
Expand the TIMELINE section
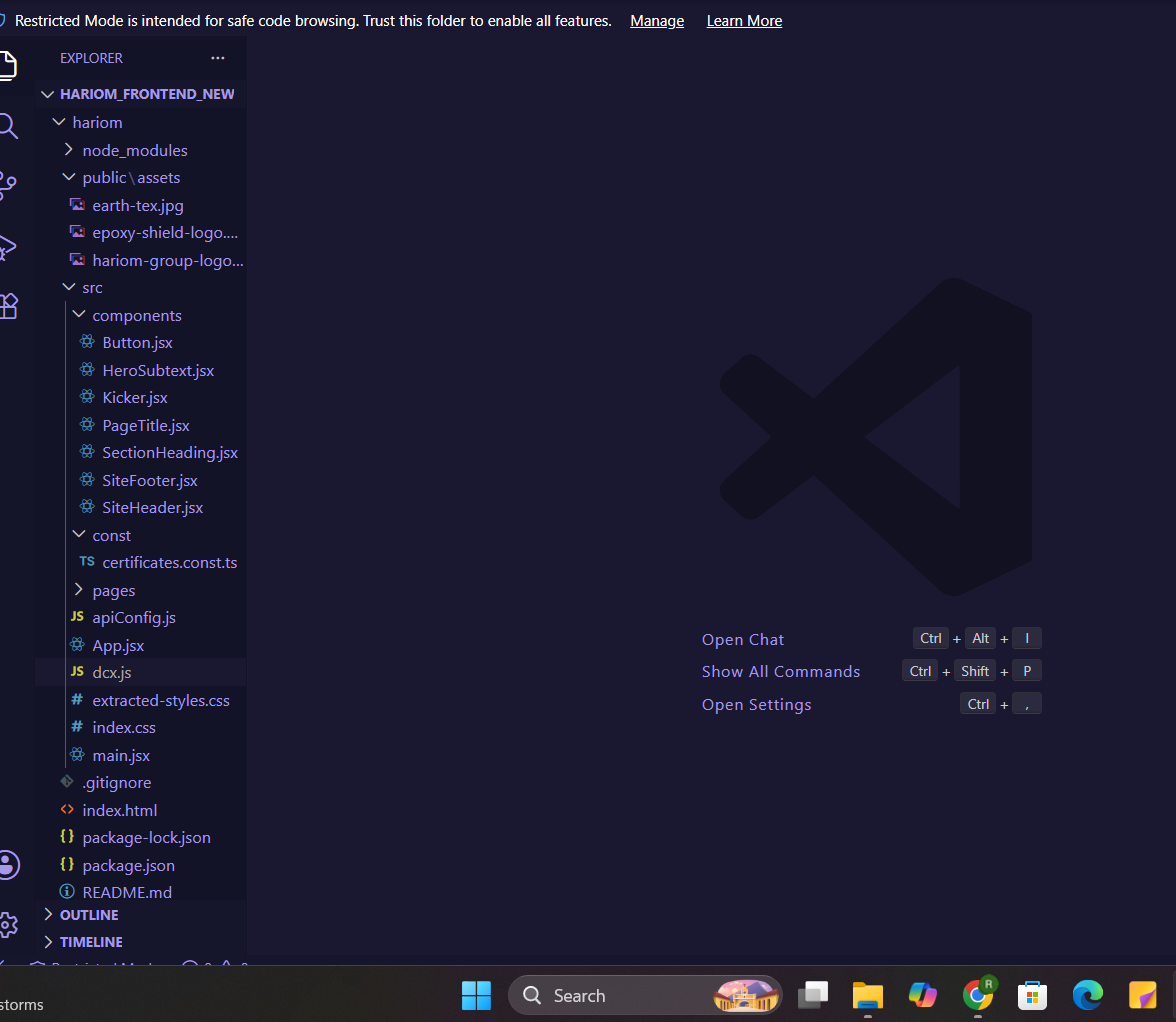(141, 942)
